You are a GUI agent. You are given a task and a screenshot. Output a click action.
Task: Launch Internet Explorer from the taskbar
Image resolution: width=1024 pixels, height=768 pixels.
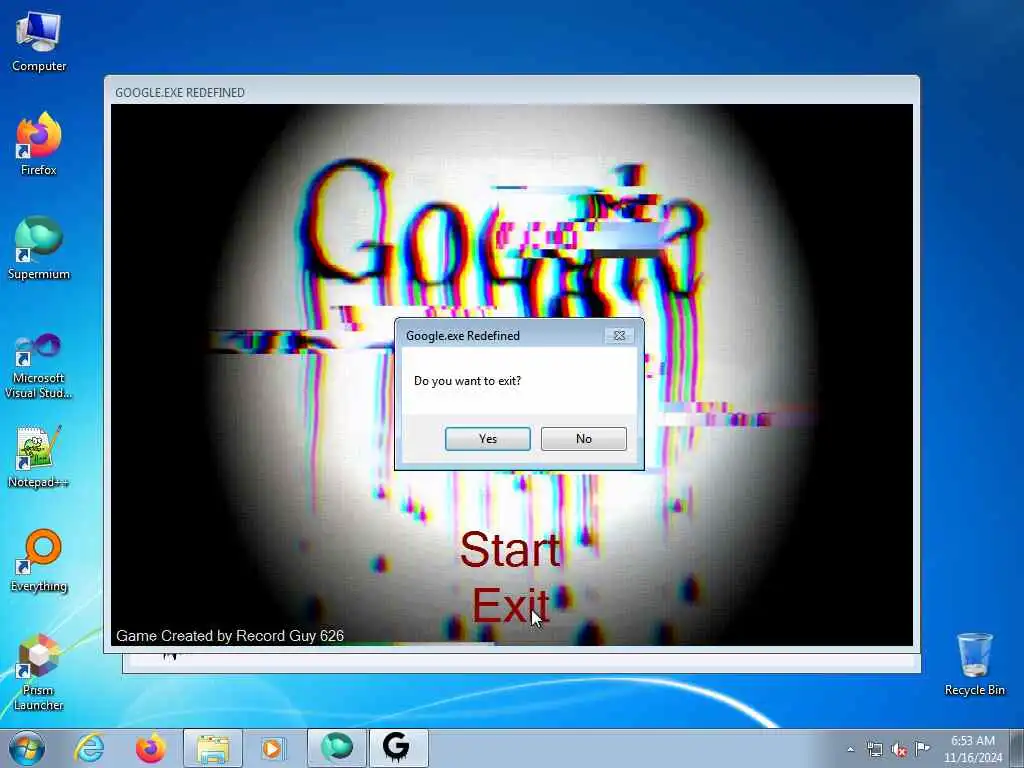click(x=89, y=748)
